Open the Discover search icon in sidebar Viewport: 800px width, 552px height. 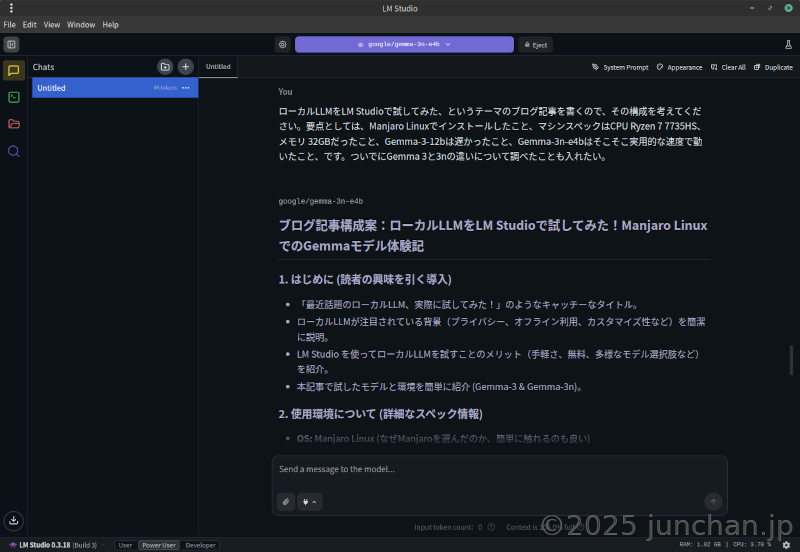(14, 151)
